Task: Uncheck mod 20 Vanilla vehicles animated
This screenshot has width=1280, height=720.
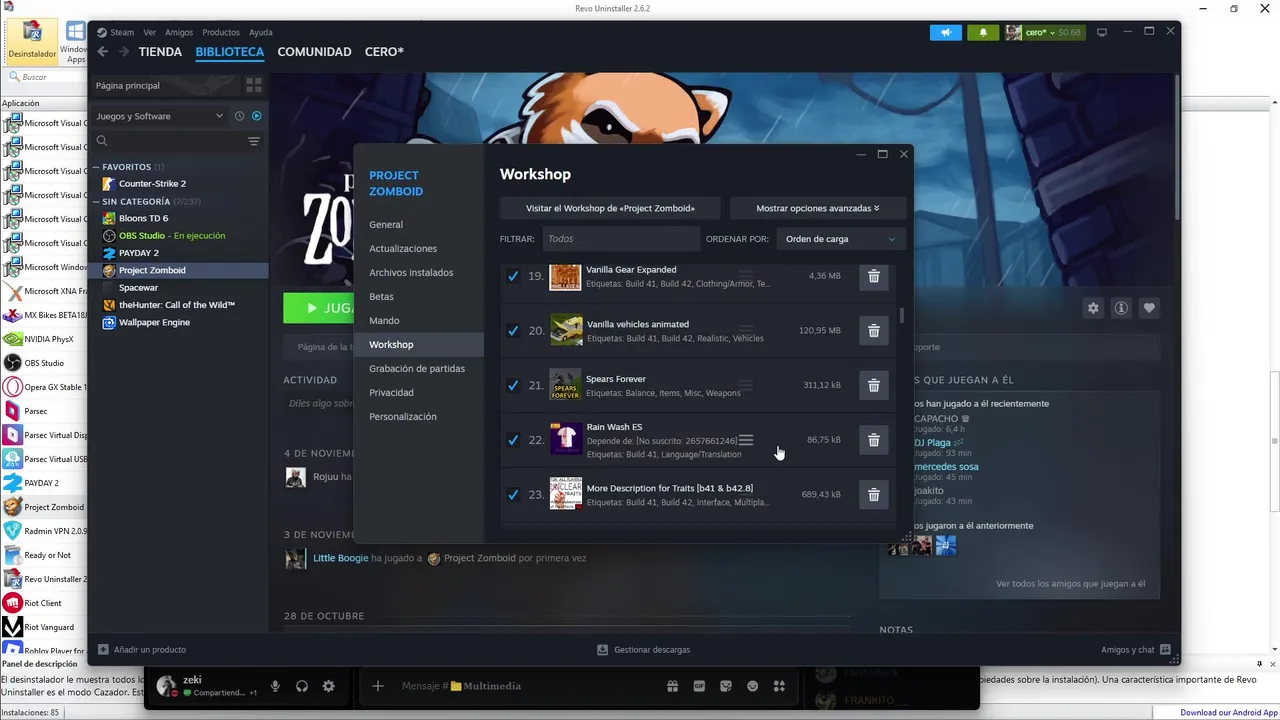Action: (513, 331)
